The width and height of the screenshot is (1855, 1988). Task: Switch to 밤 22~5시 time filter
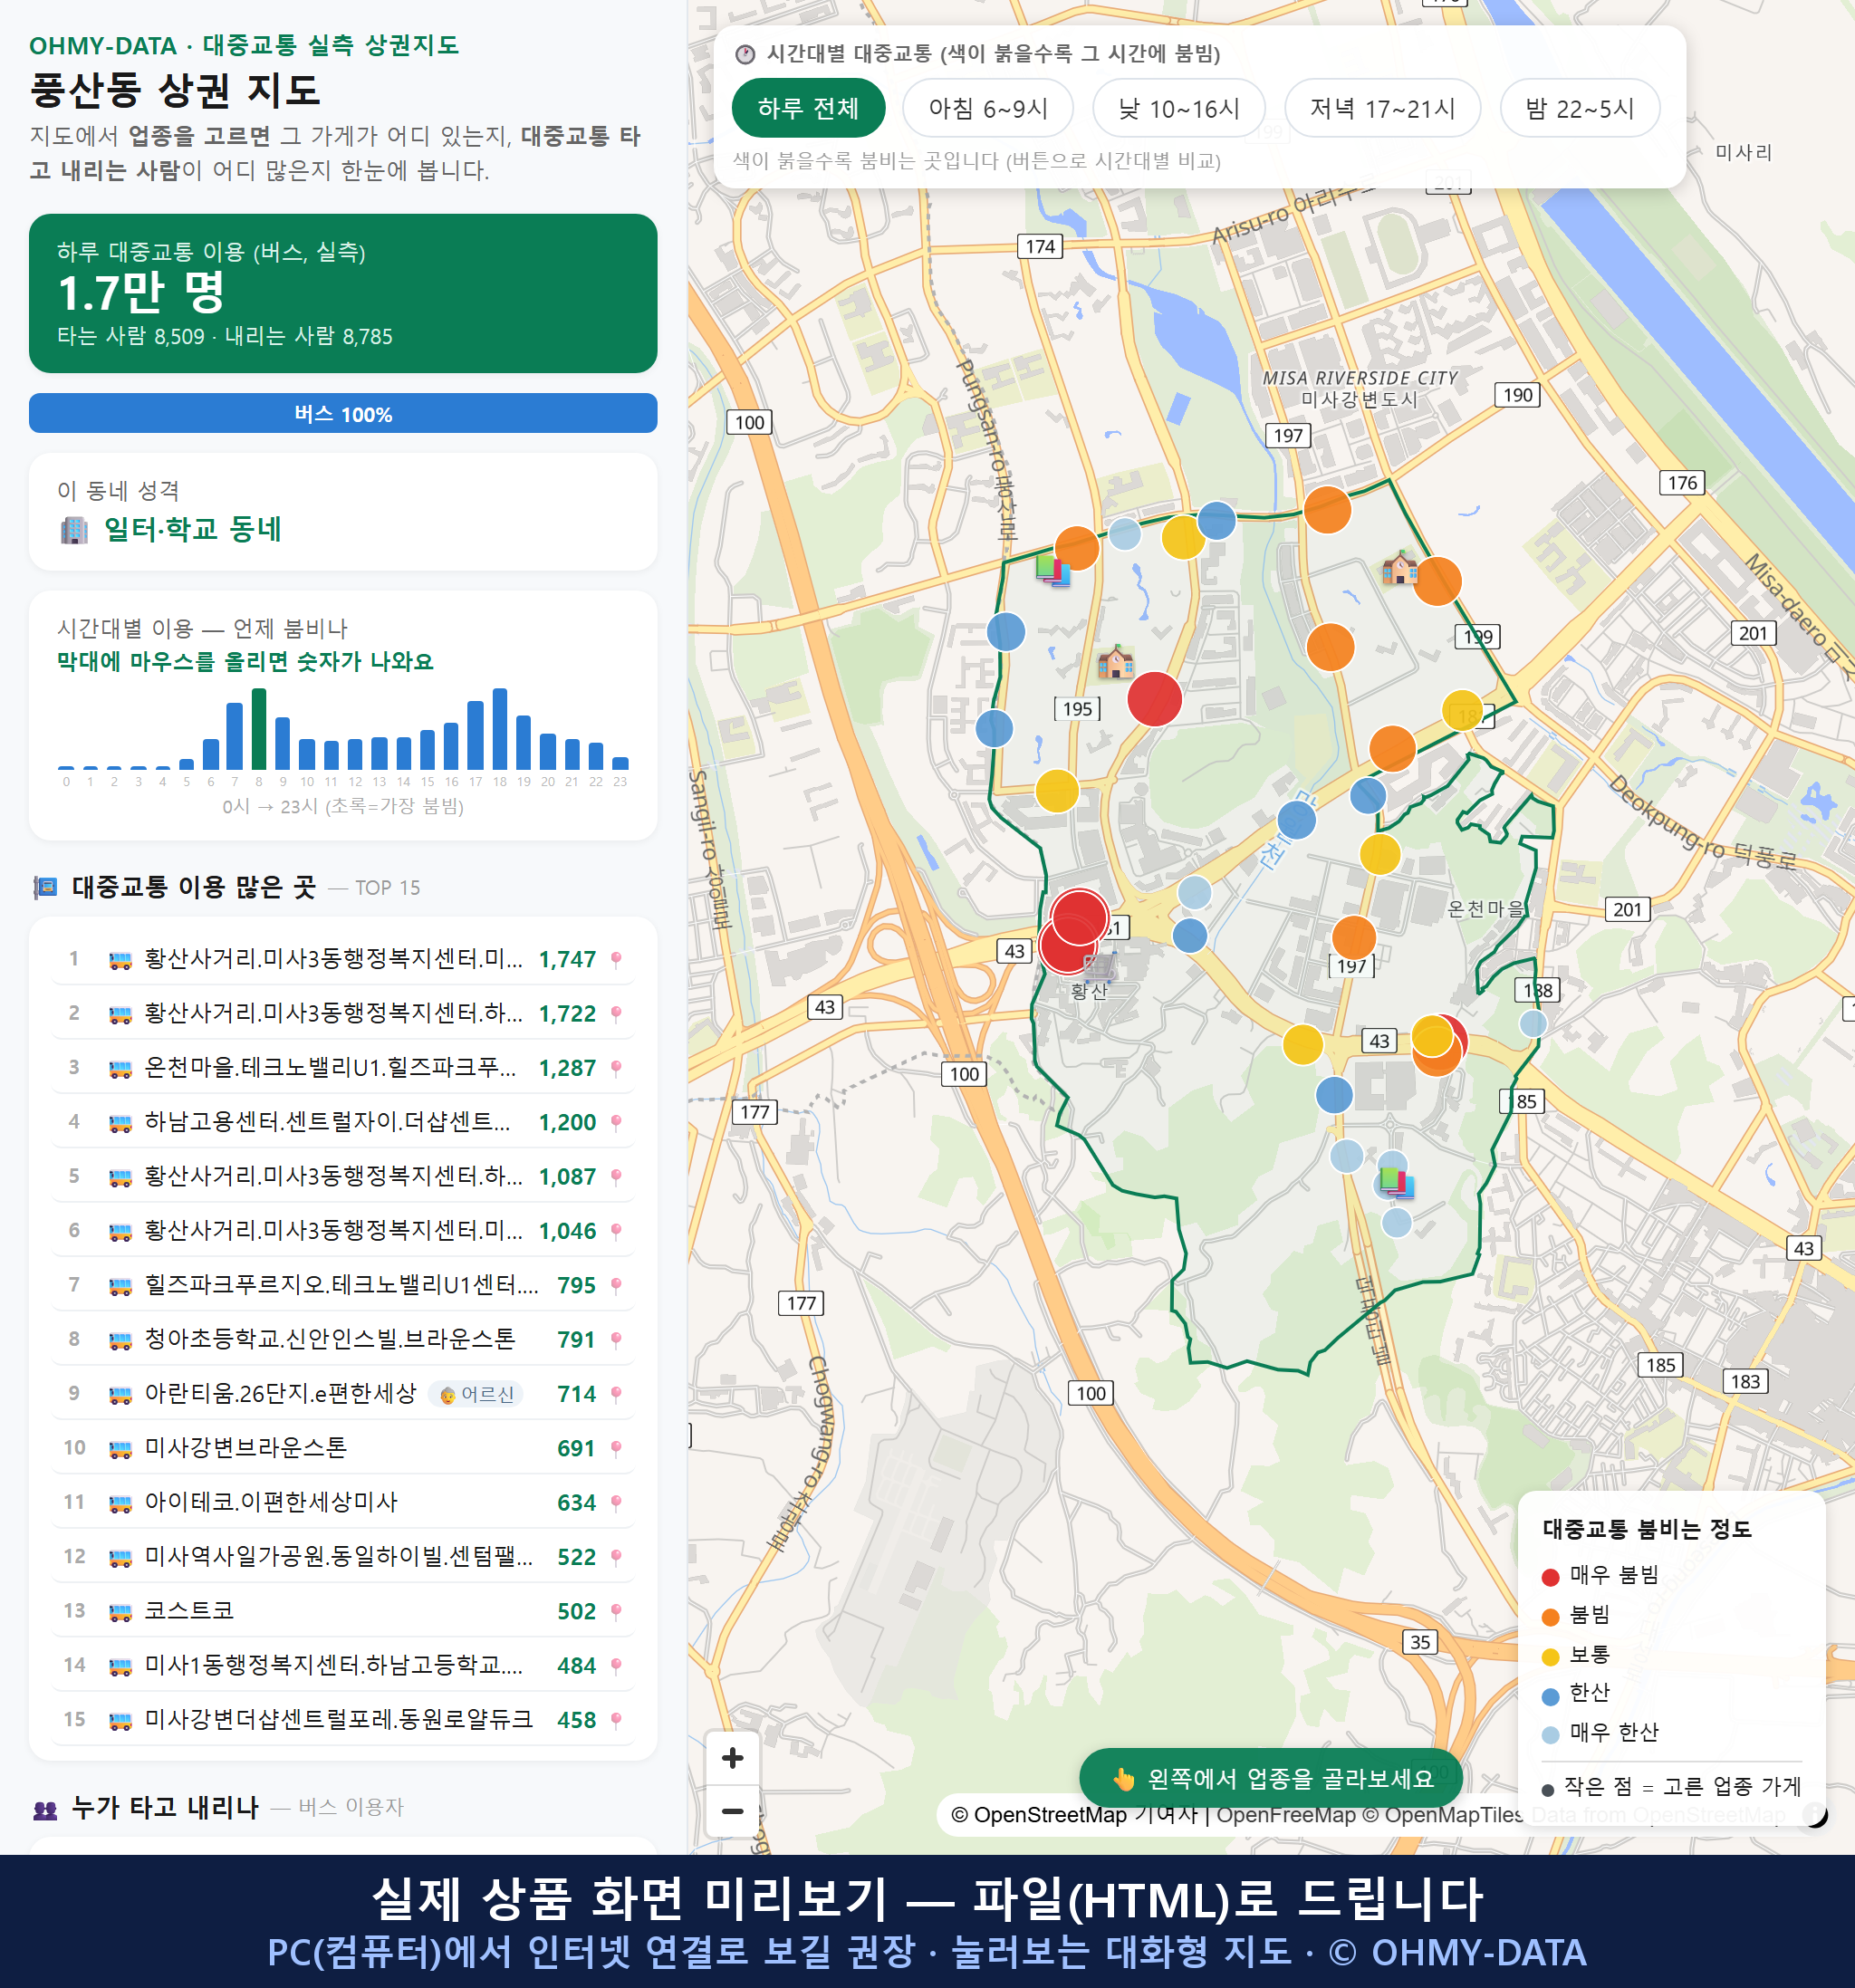(1579, 108)
